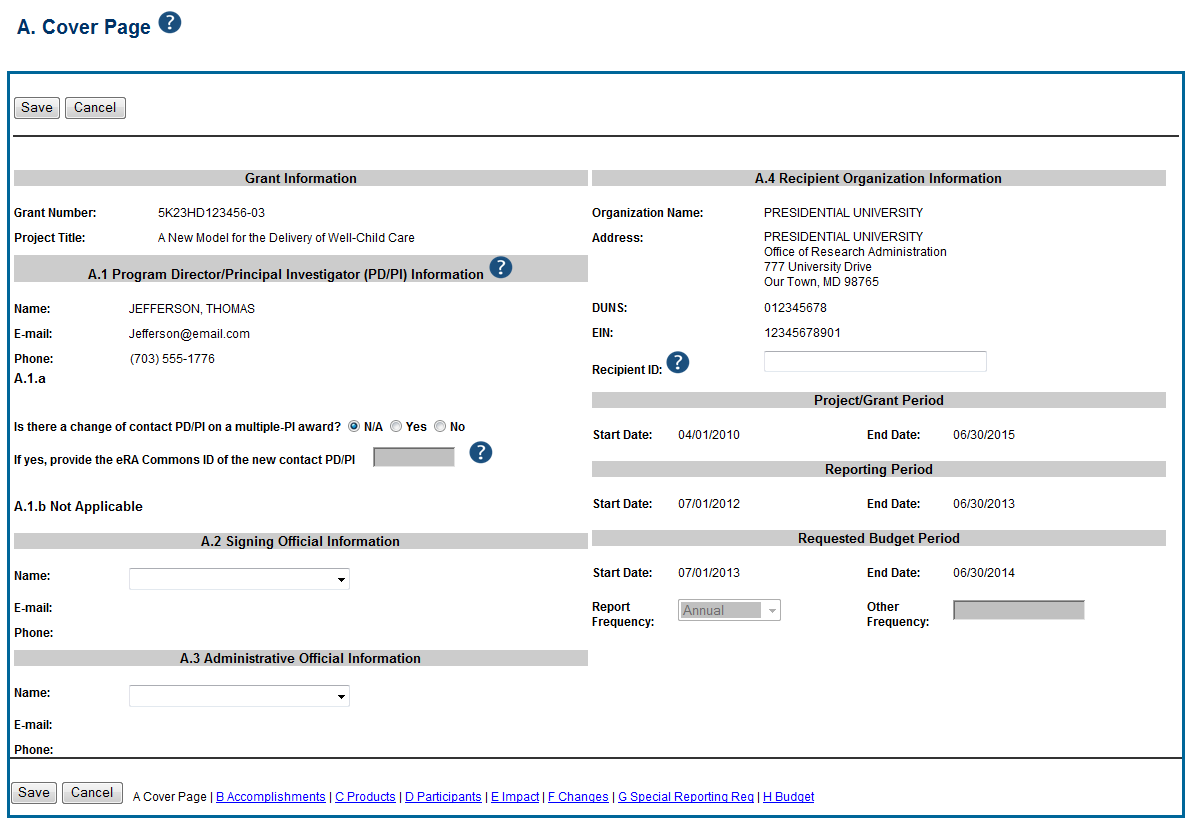Screen dimensions: 1189x821
Task: Open help icon beside Cover Page heading
Action: [170, 23]
